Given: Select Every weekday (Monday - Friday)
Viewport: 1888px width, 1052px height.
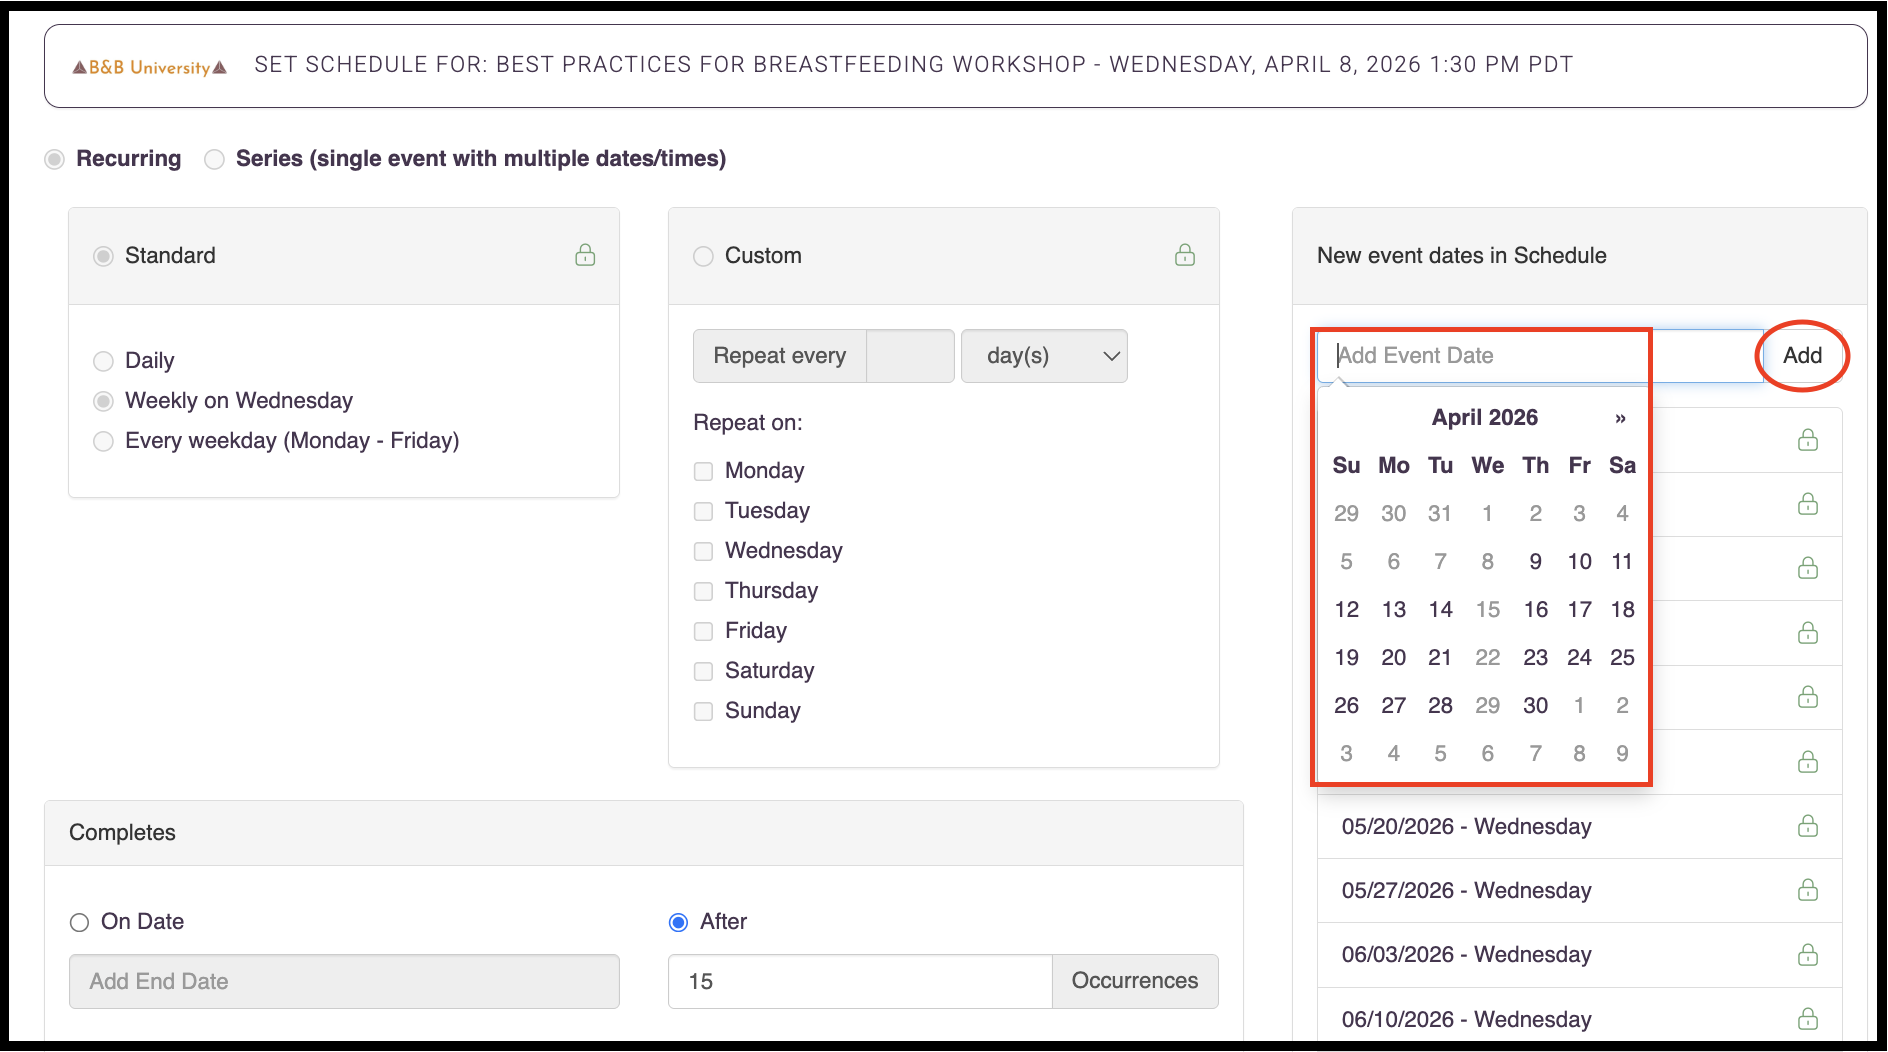Looking at the screenshot, I should tap(103, 441).
